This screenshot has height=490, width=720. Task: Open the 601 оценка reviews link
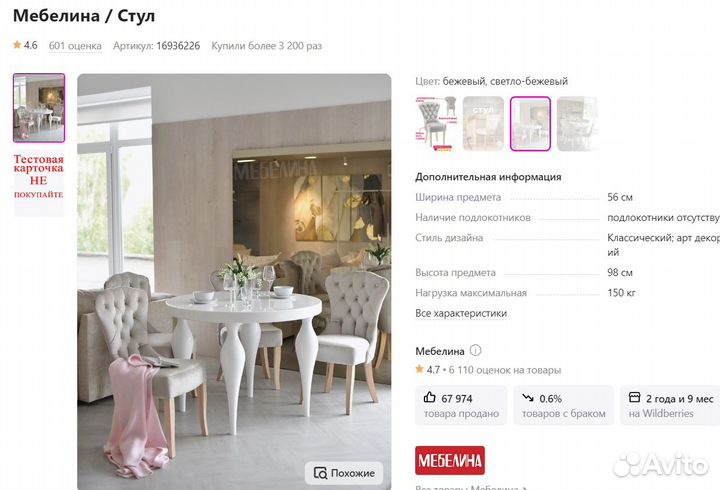pyautogui.click(x=75, y=46)
